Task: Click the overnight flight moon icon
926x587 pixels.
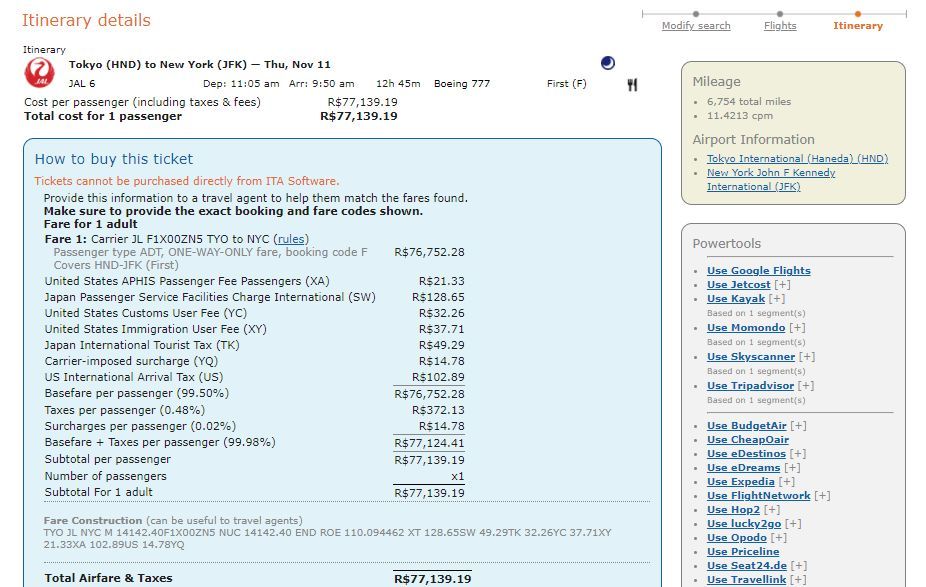Action: [608, 63]
